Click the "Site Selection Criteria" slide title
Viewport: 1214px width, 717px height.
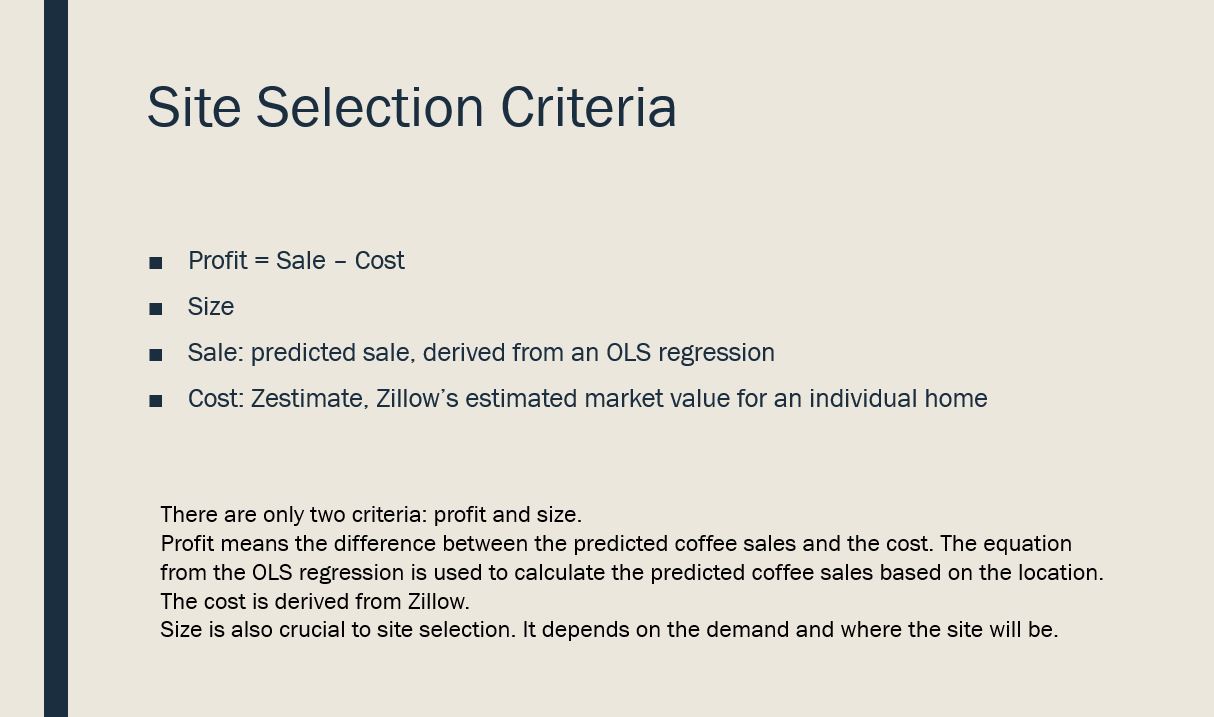pyautogui.click(x=411, y=107)
